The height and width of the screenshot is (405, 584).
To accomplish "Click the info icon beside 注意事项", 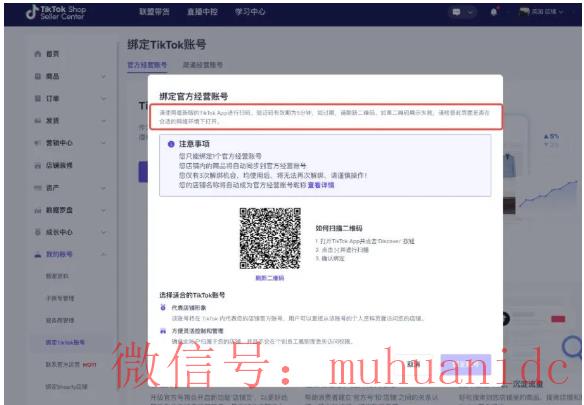I will 171,144.
